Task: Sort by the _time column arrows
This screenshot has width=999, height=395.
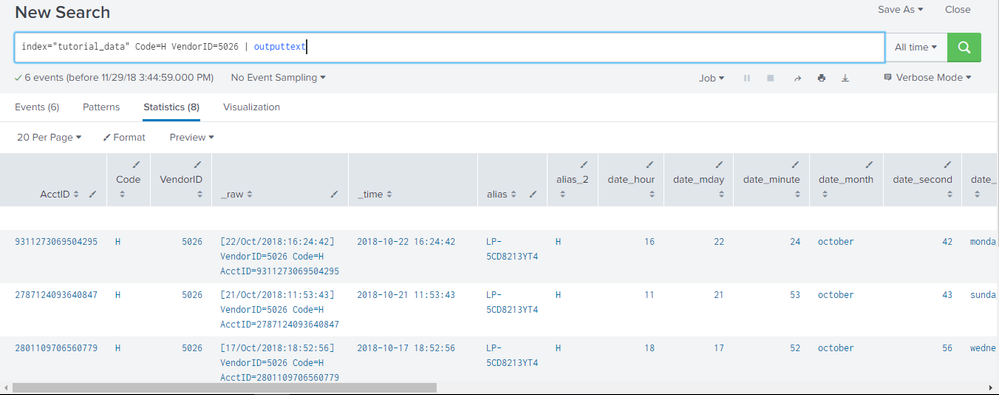Action: coord(389,195)
